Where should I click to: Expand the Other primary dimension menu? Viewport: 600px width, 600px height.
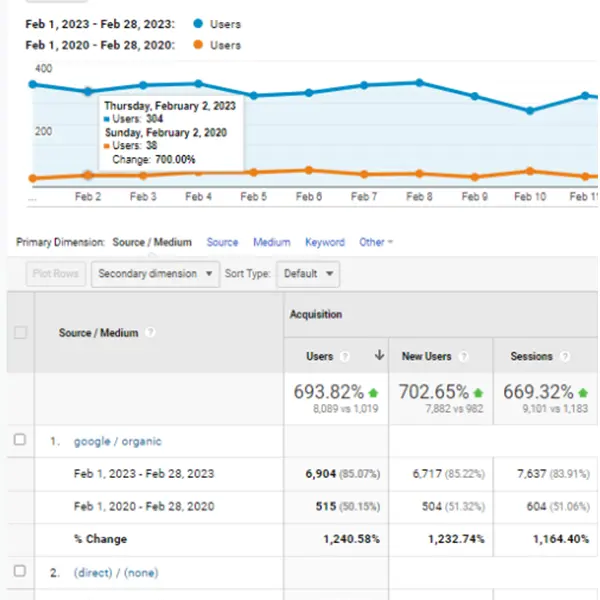pyautogui.click(x=376, y=242)
